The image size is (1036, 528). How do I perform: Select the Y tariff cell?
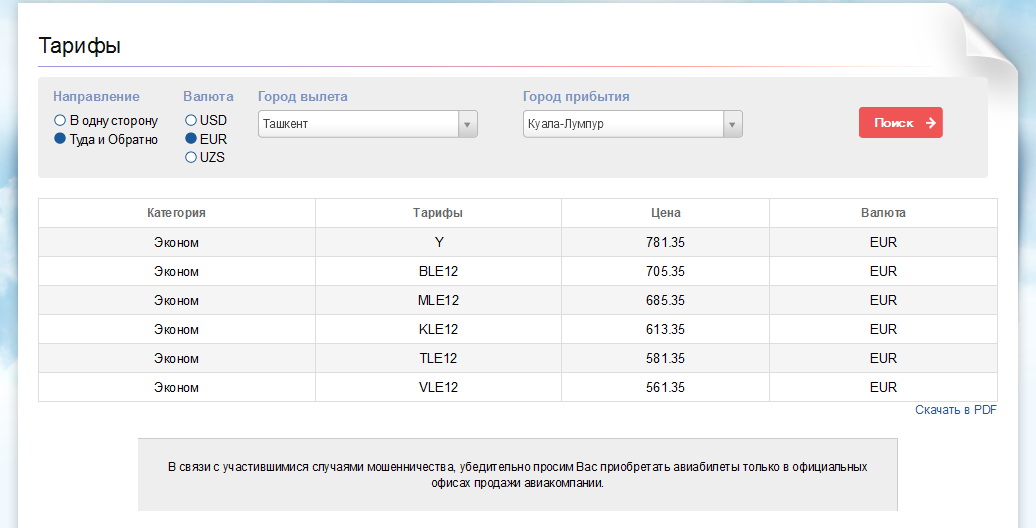pyautogui.click(x=438, y=242)
